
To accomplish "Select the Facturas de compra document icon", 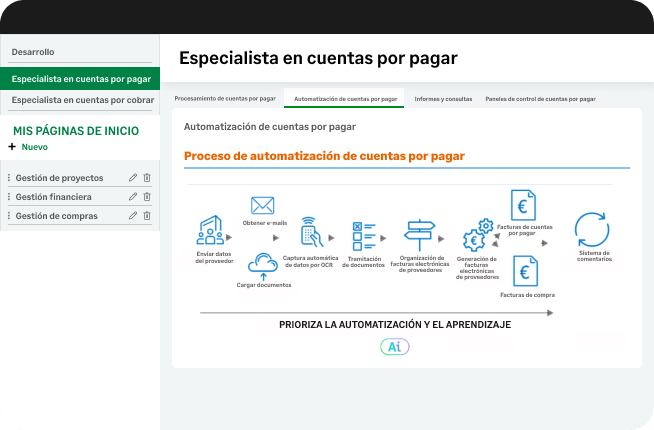I will click(525, 271).
